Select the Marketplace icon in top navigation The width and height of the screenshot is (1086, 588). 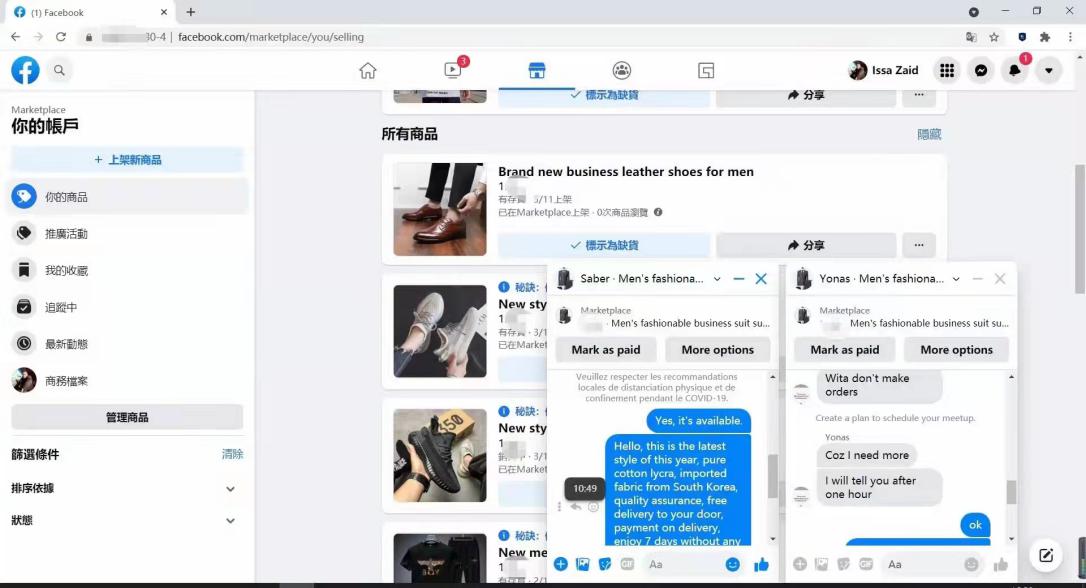[537, 70]
